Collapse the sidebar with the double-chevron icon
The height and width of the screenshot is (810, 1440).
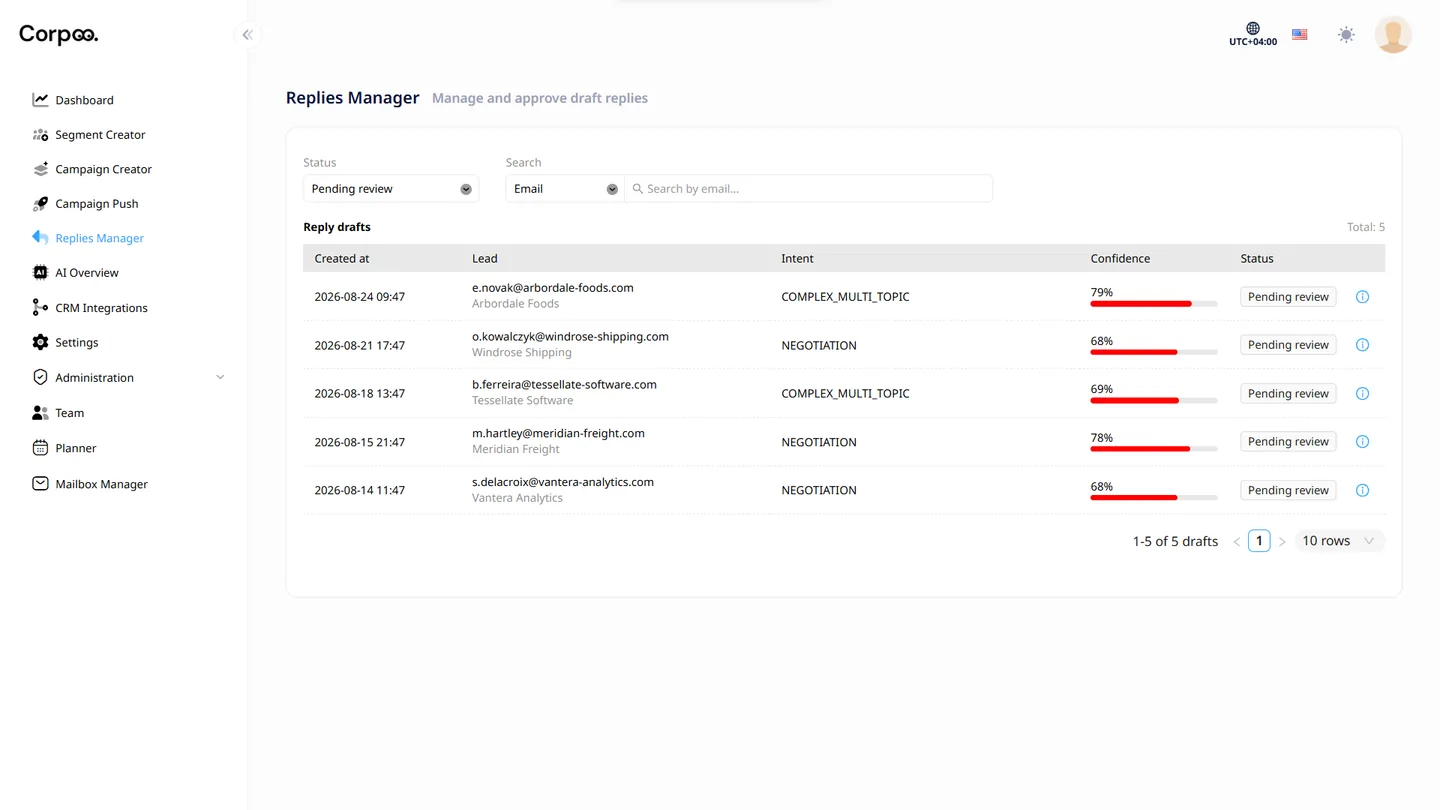(247, 35)
